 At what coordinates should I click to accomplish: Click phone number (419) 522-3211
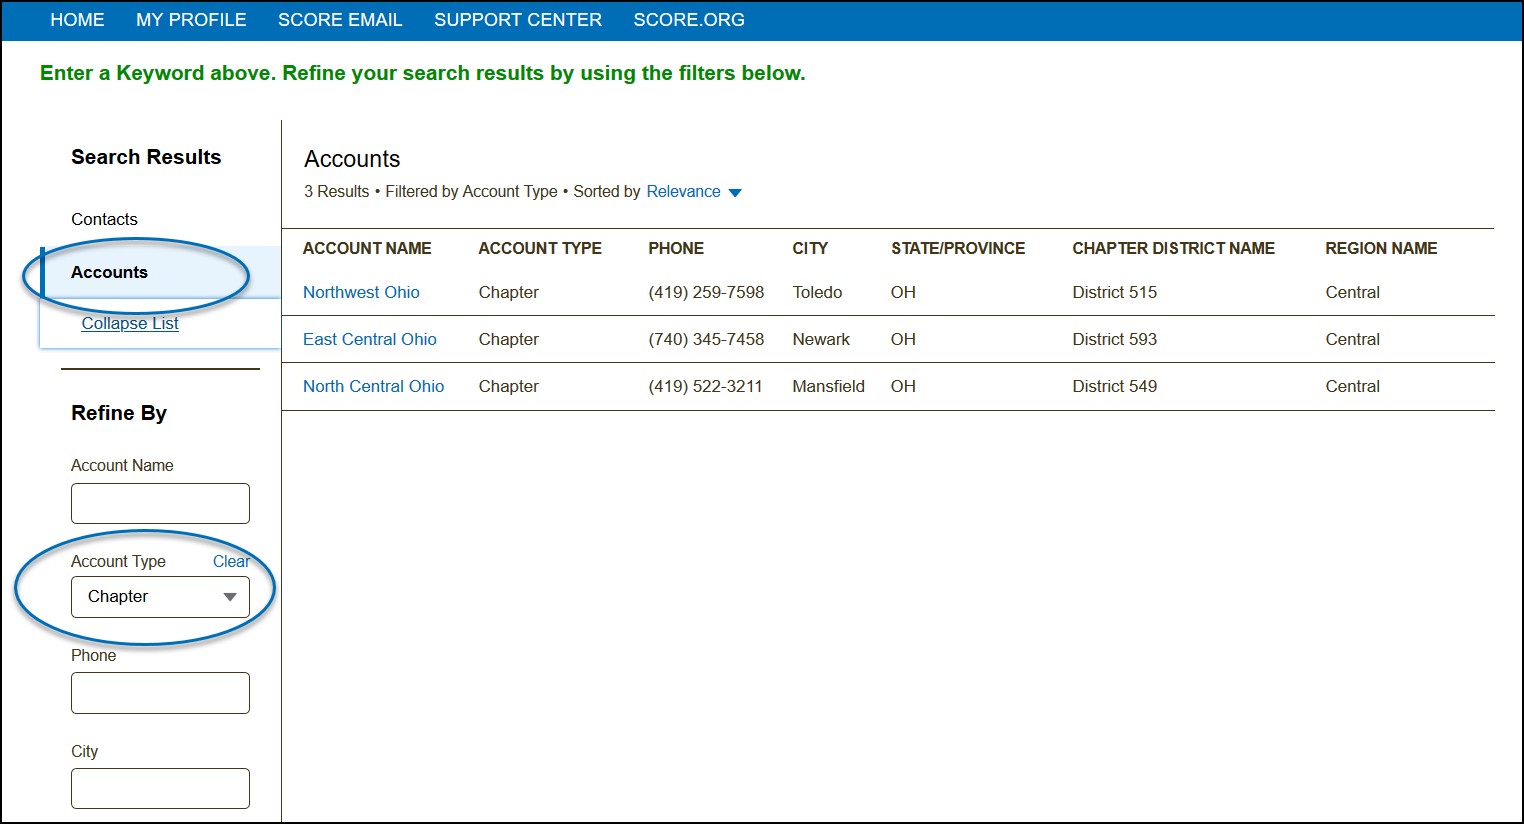point(705,386)
